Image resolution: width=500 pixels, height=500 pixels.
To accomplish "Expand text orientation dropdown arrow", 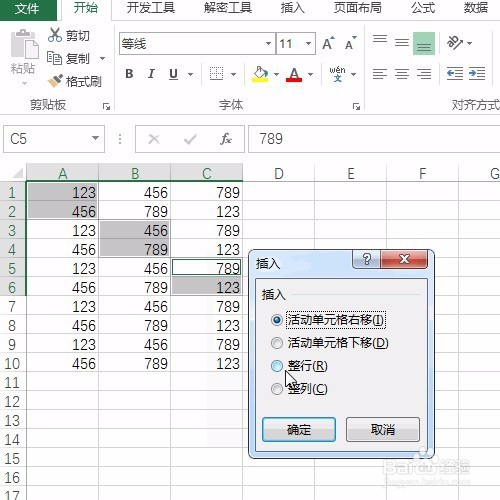I will [470, 43].
